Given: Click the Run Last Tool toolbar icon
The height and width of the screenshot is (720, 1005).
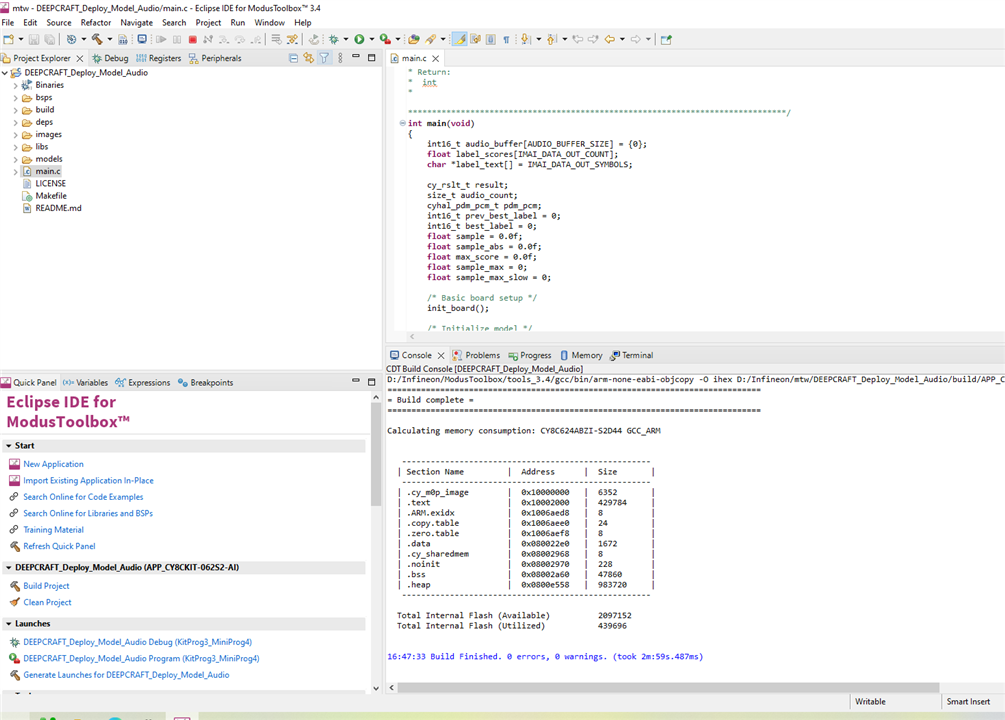Looking at the screenshot, I should (385, 39).
